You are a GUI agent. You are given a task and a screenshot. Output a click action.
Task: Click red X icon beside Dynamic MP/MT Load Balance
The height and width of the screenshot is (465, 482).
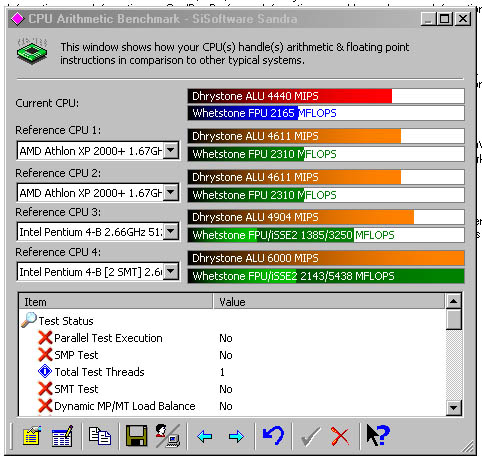click(45, 406)
